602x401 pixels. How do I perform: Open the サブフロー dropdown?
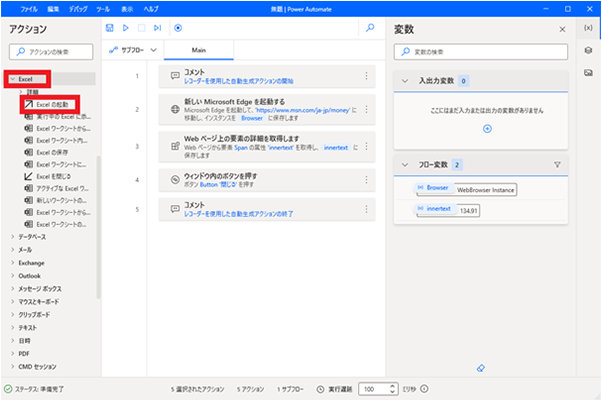(133, 50)
